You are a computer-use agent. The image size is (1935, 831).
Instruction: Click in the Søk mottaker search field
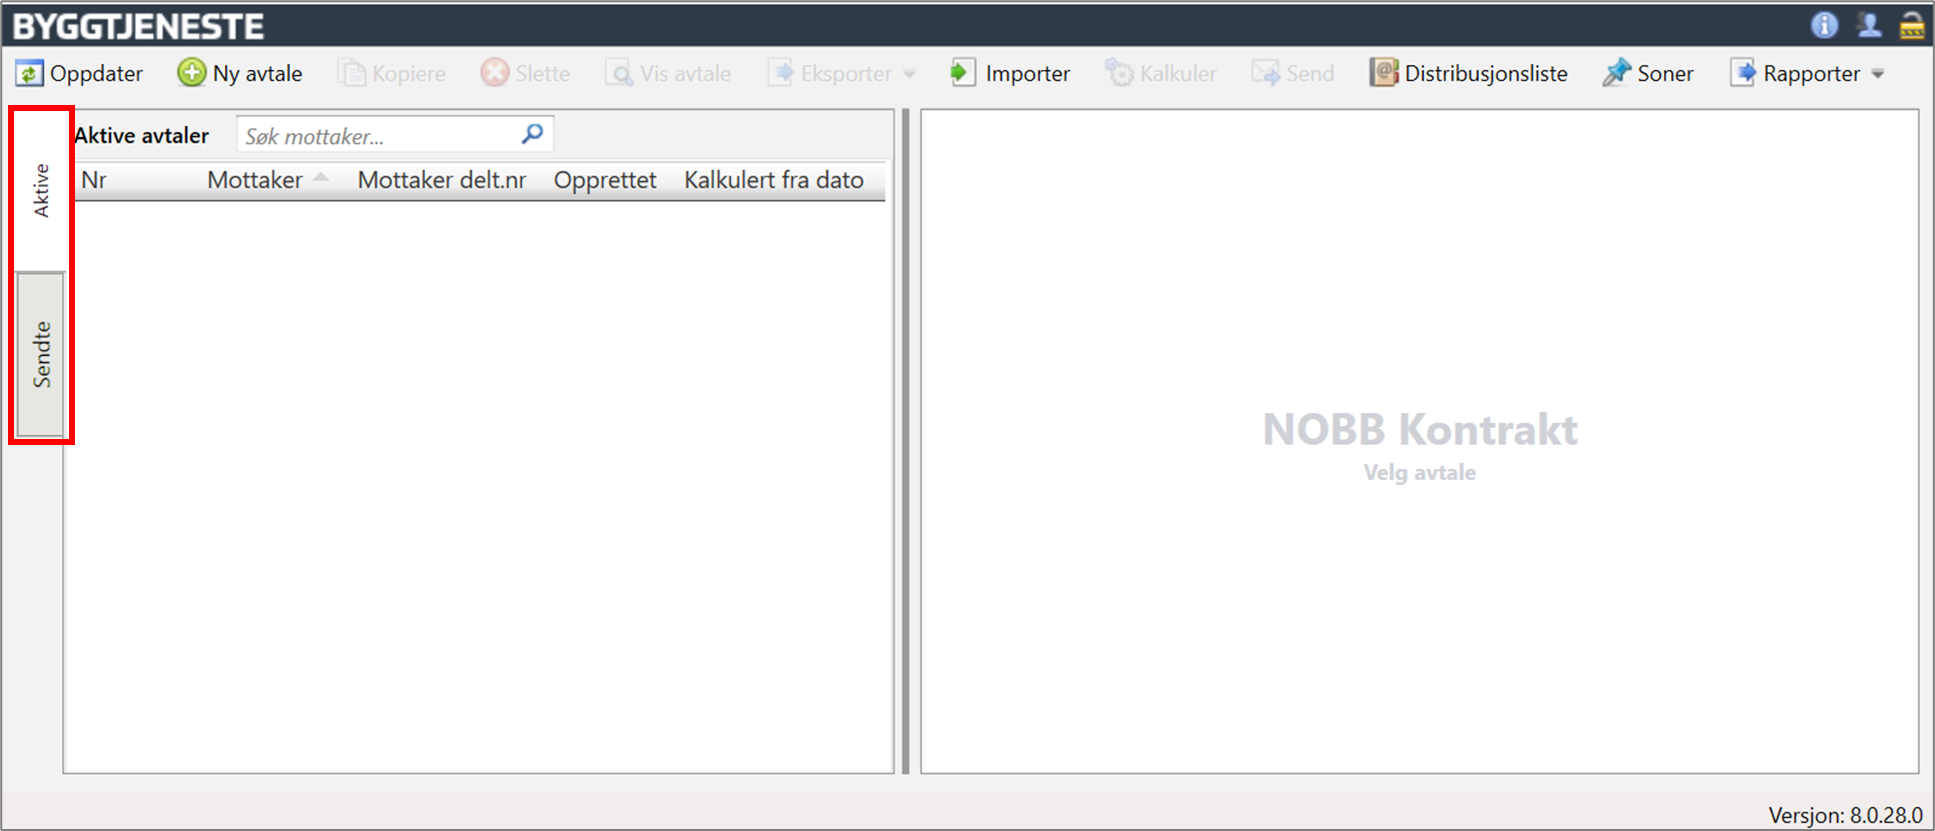[378, 136]
